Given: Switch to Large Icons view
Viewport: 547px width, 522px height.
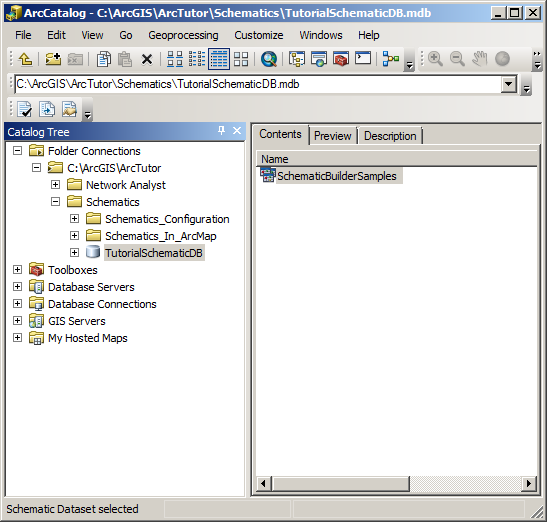Looking at the screenshot, I should [x=175, y=59].
